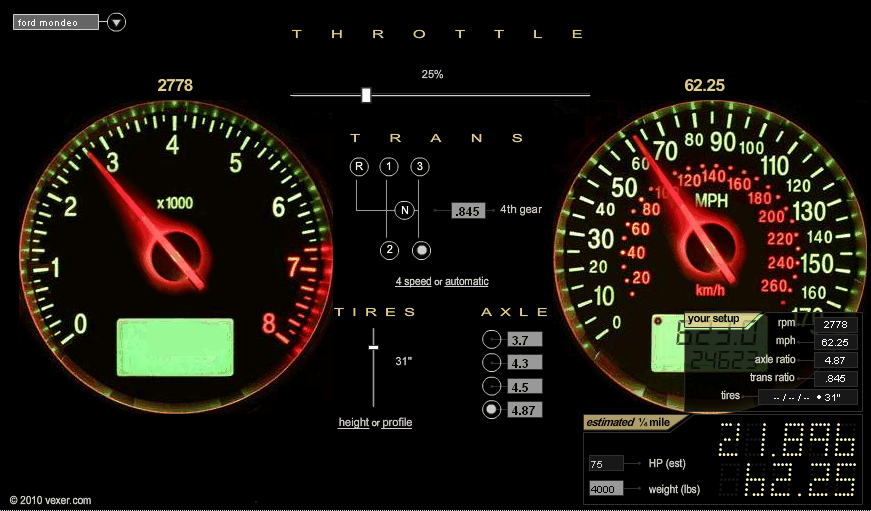Put transmission in neutral N

click(404, 210)
